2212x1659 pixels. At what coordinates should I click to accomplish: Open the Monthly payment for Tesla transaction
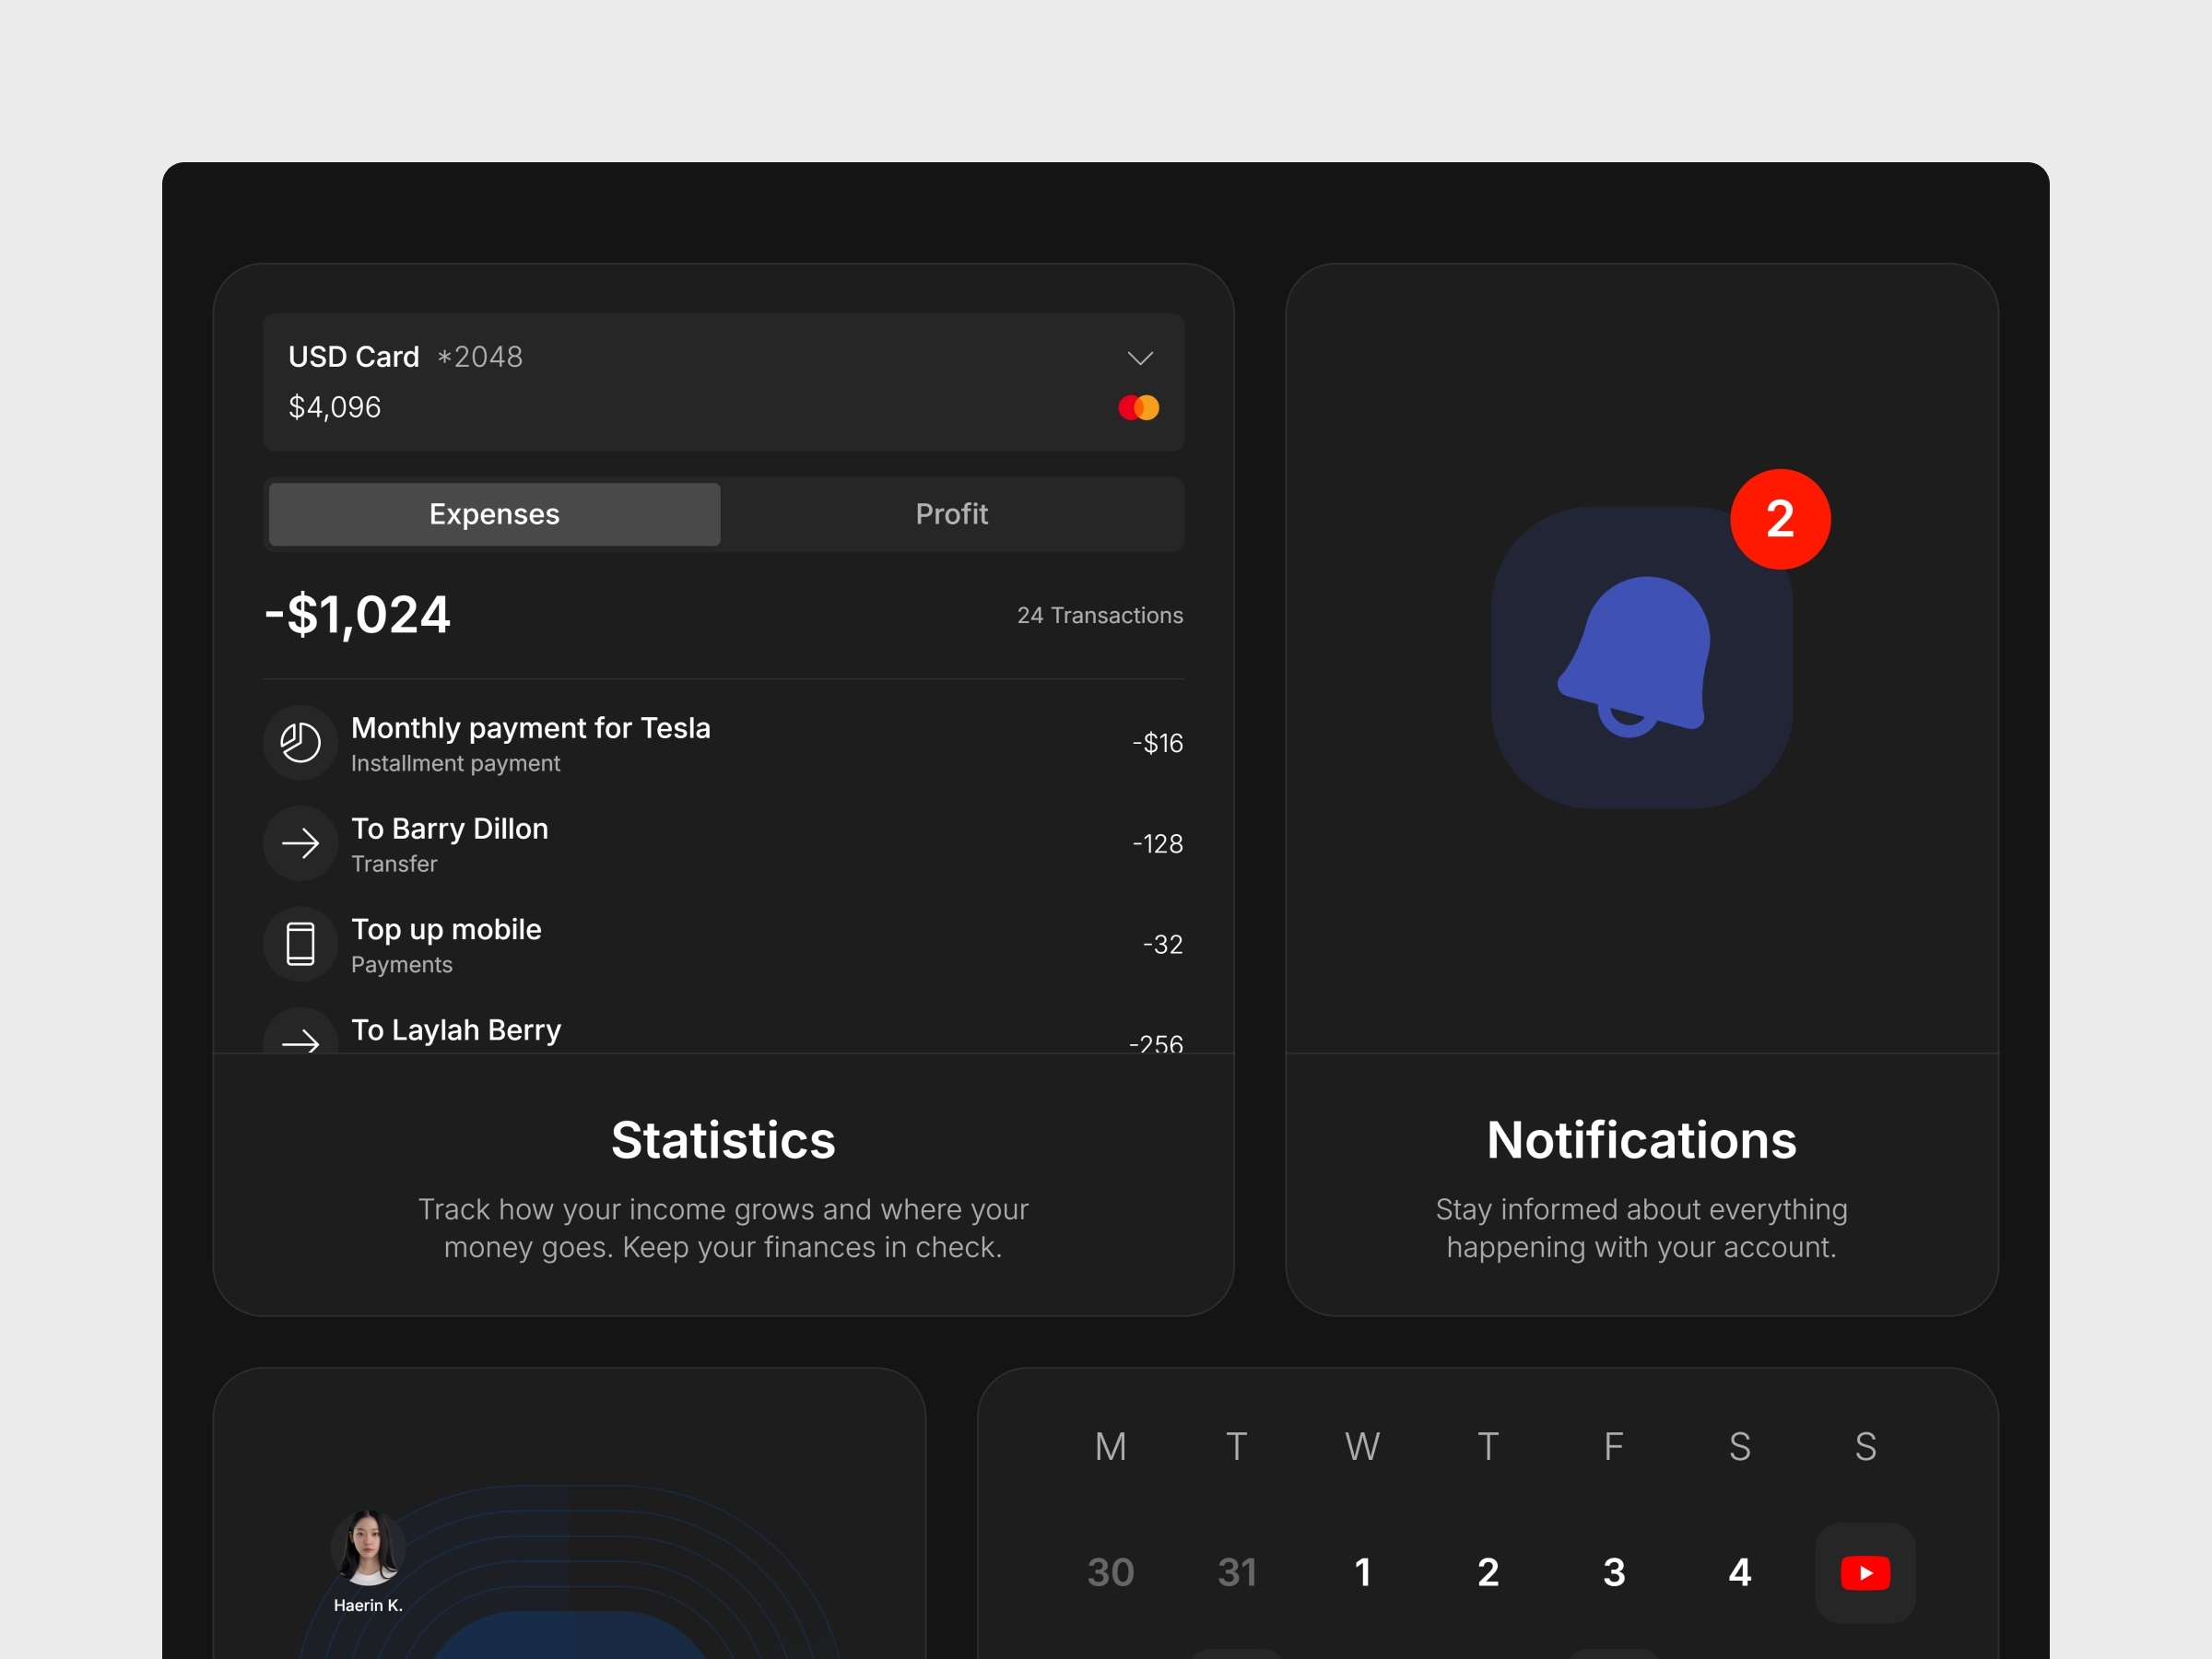723,743
